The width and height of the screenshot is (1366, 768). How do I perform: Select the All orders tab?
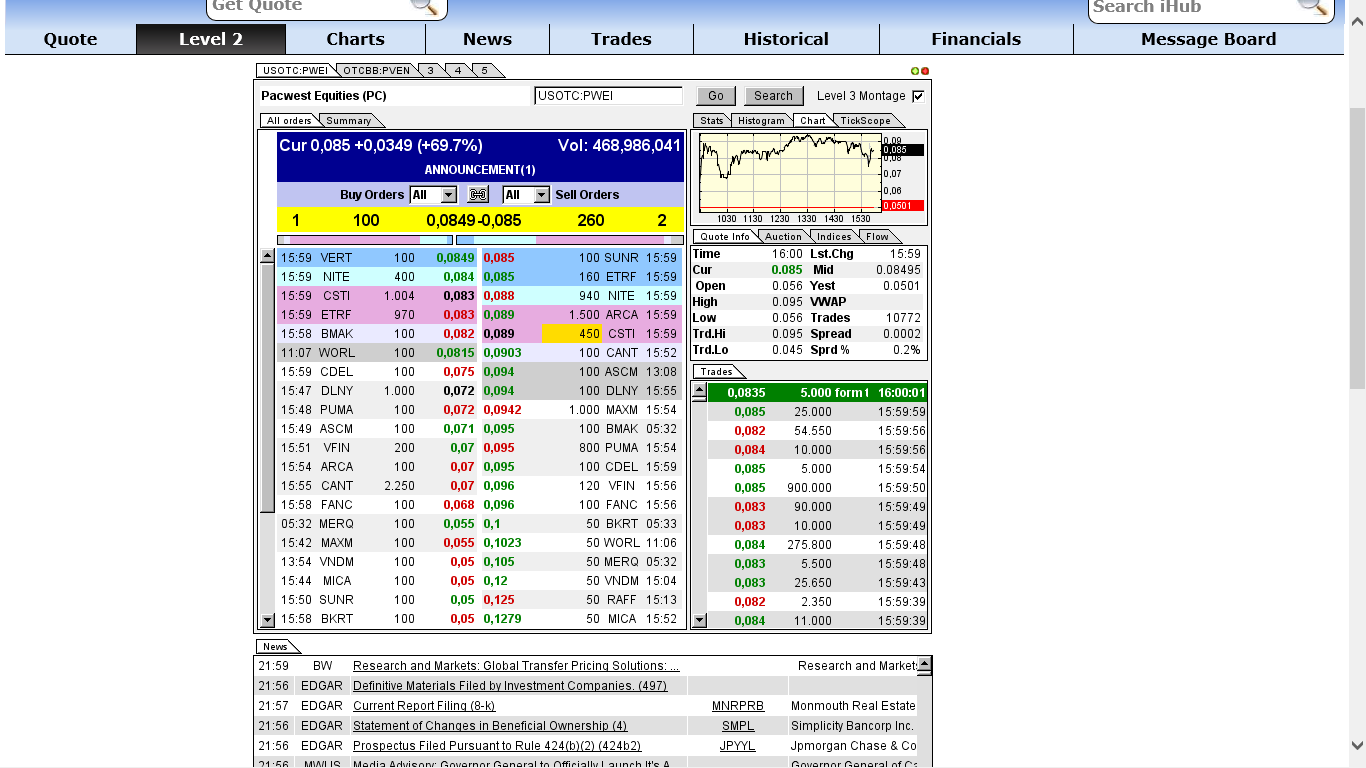[x=289, y=120]
